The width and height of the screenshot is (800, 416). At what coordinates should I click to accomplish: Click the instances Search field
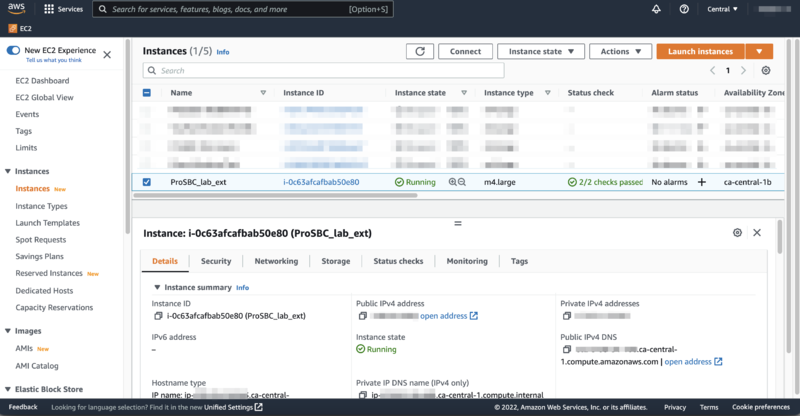pyautogui.click(x=323, y=70)
